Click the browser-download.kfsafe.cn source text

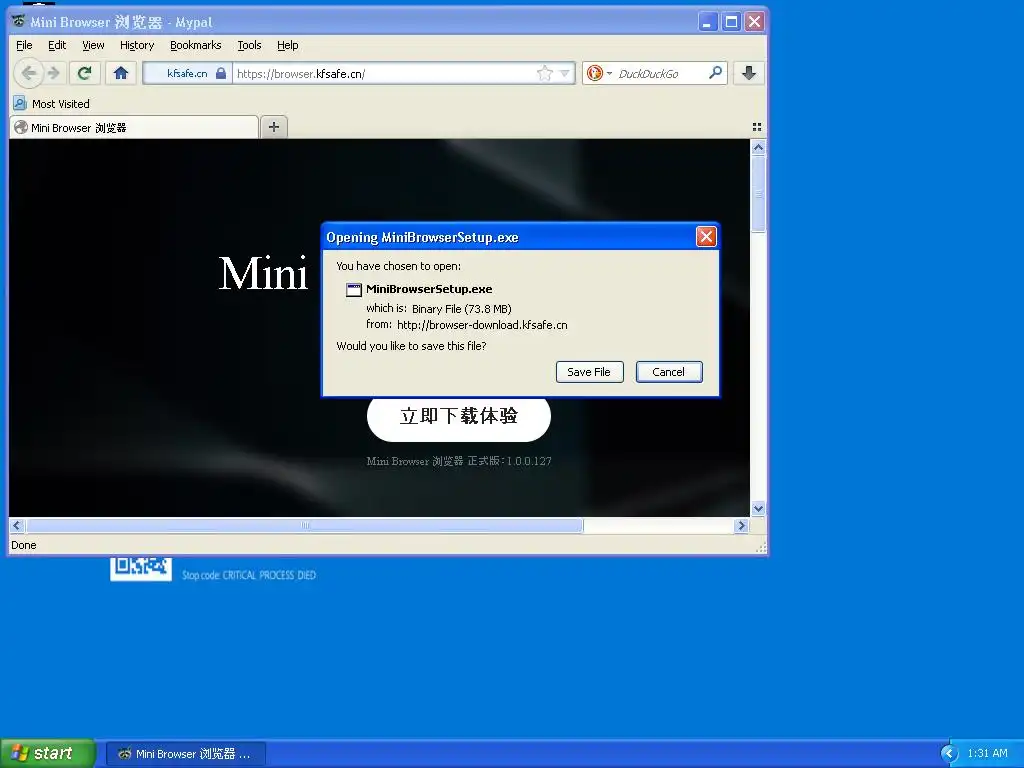(482, 325)
